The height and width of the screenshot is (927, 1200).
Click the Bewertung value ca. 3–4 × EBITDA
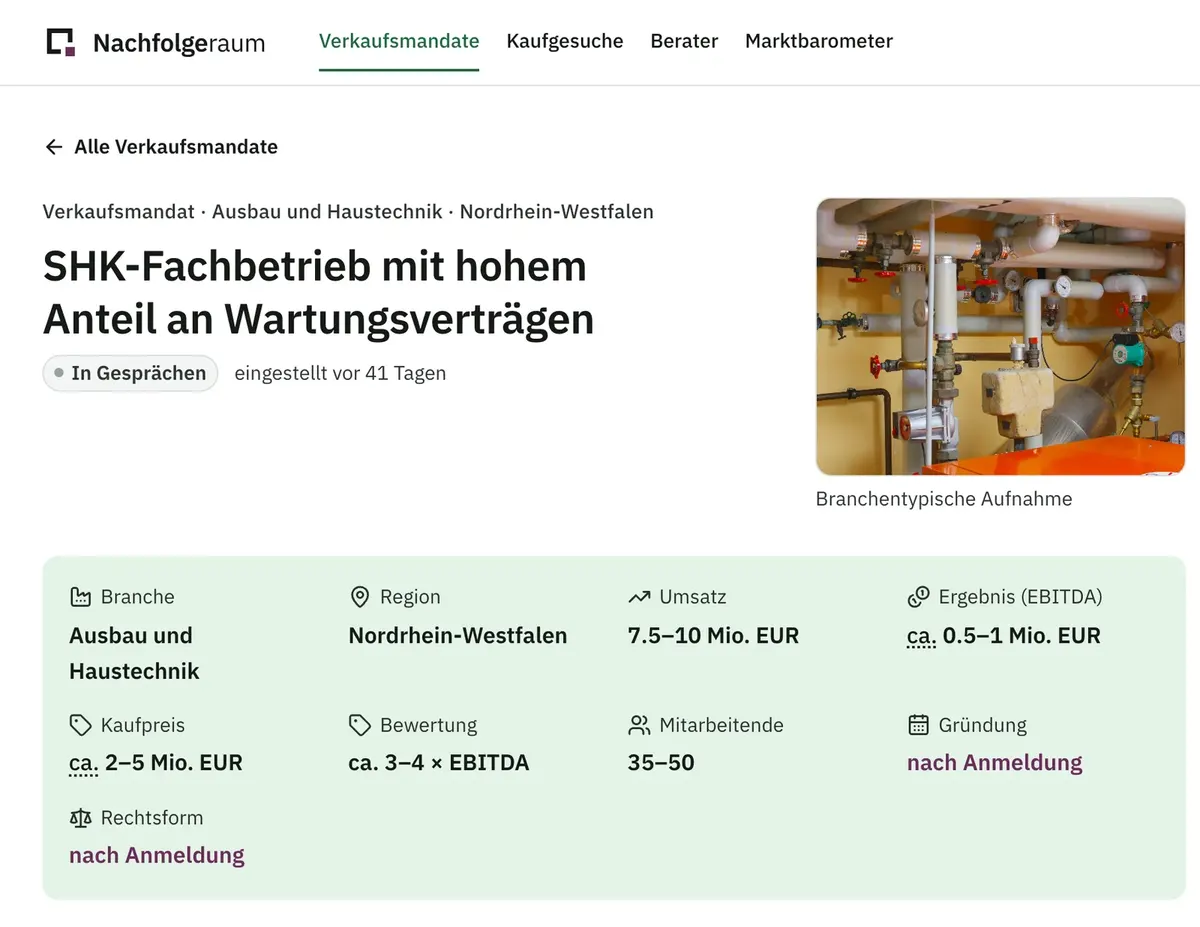pos(439,763)
